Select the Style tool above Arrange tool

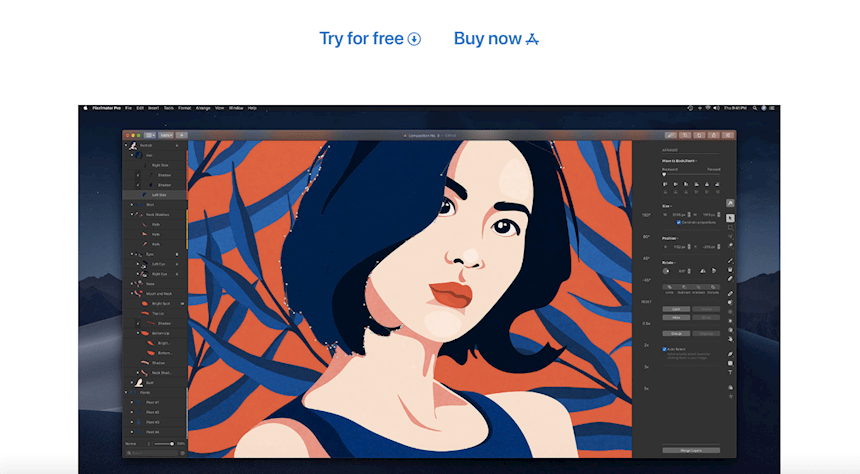point(730,203)
